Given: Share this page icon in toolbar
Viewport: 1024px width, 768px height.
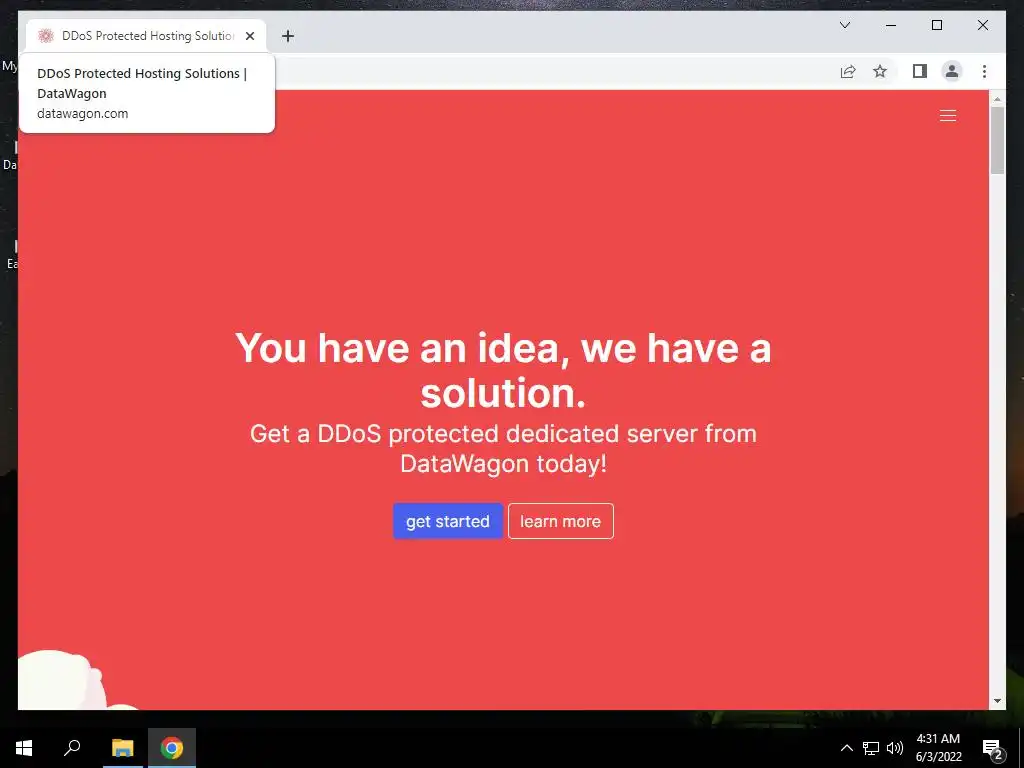Looking at the screenshot, I should pyautogui.click(x=848, y=71).
